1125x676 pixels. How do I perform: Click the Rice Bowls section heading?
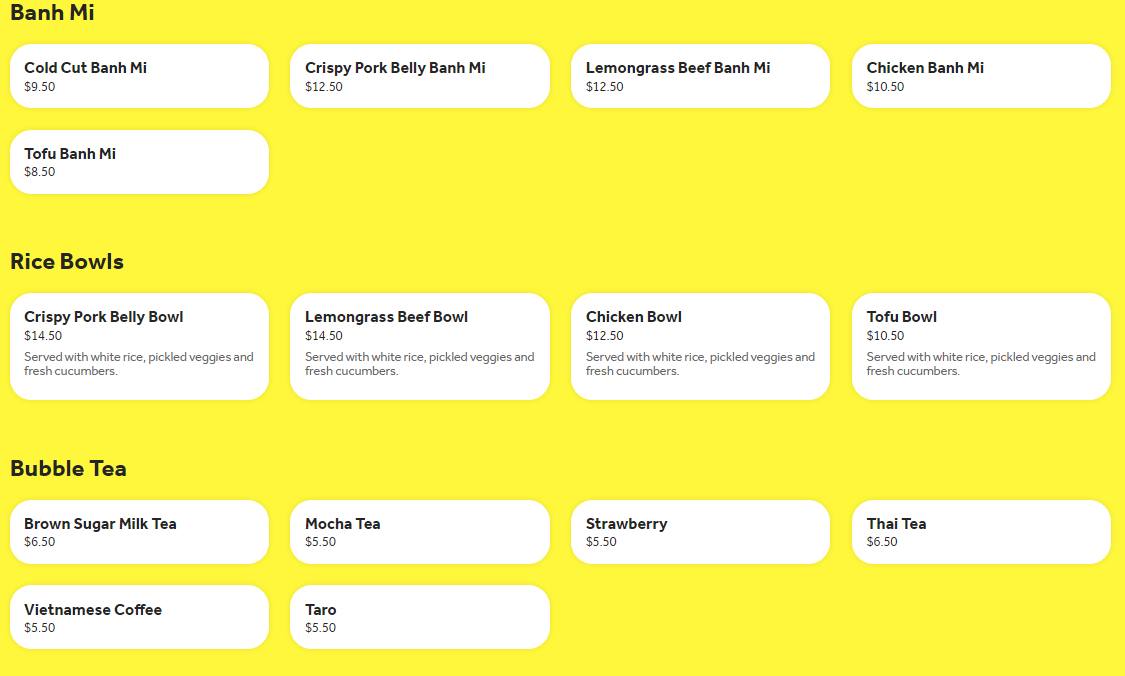click(66, 261)
